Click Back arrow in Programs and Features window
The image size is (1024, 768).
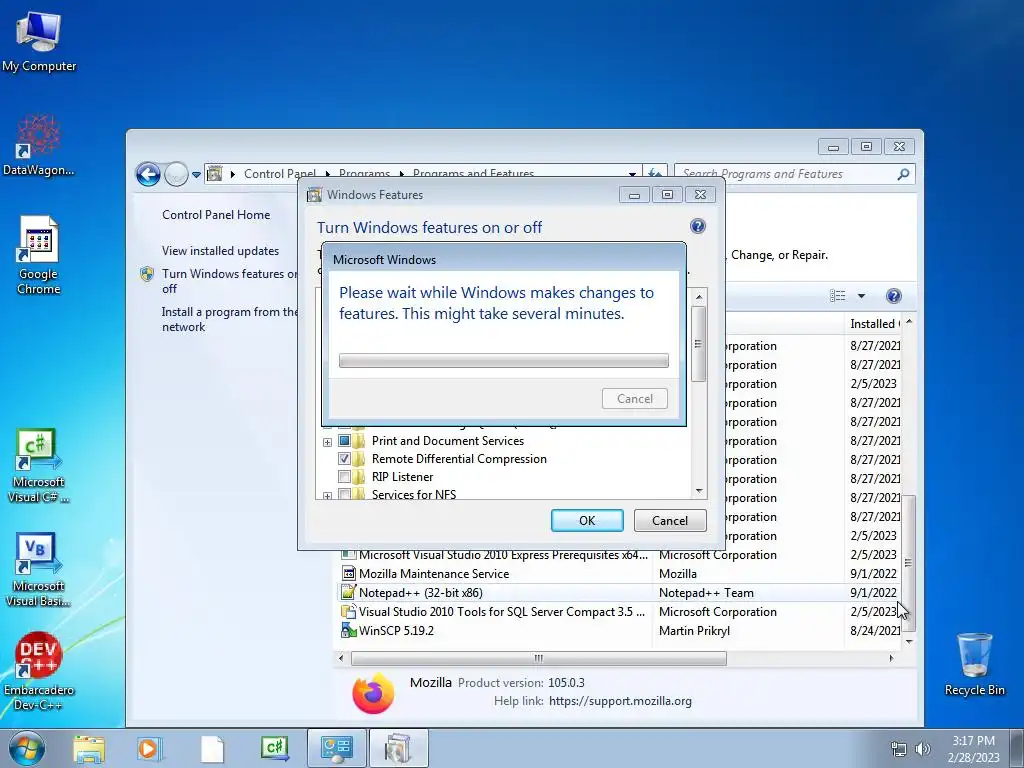tap(148, 174)
